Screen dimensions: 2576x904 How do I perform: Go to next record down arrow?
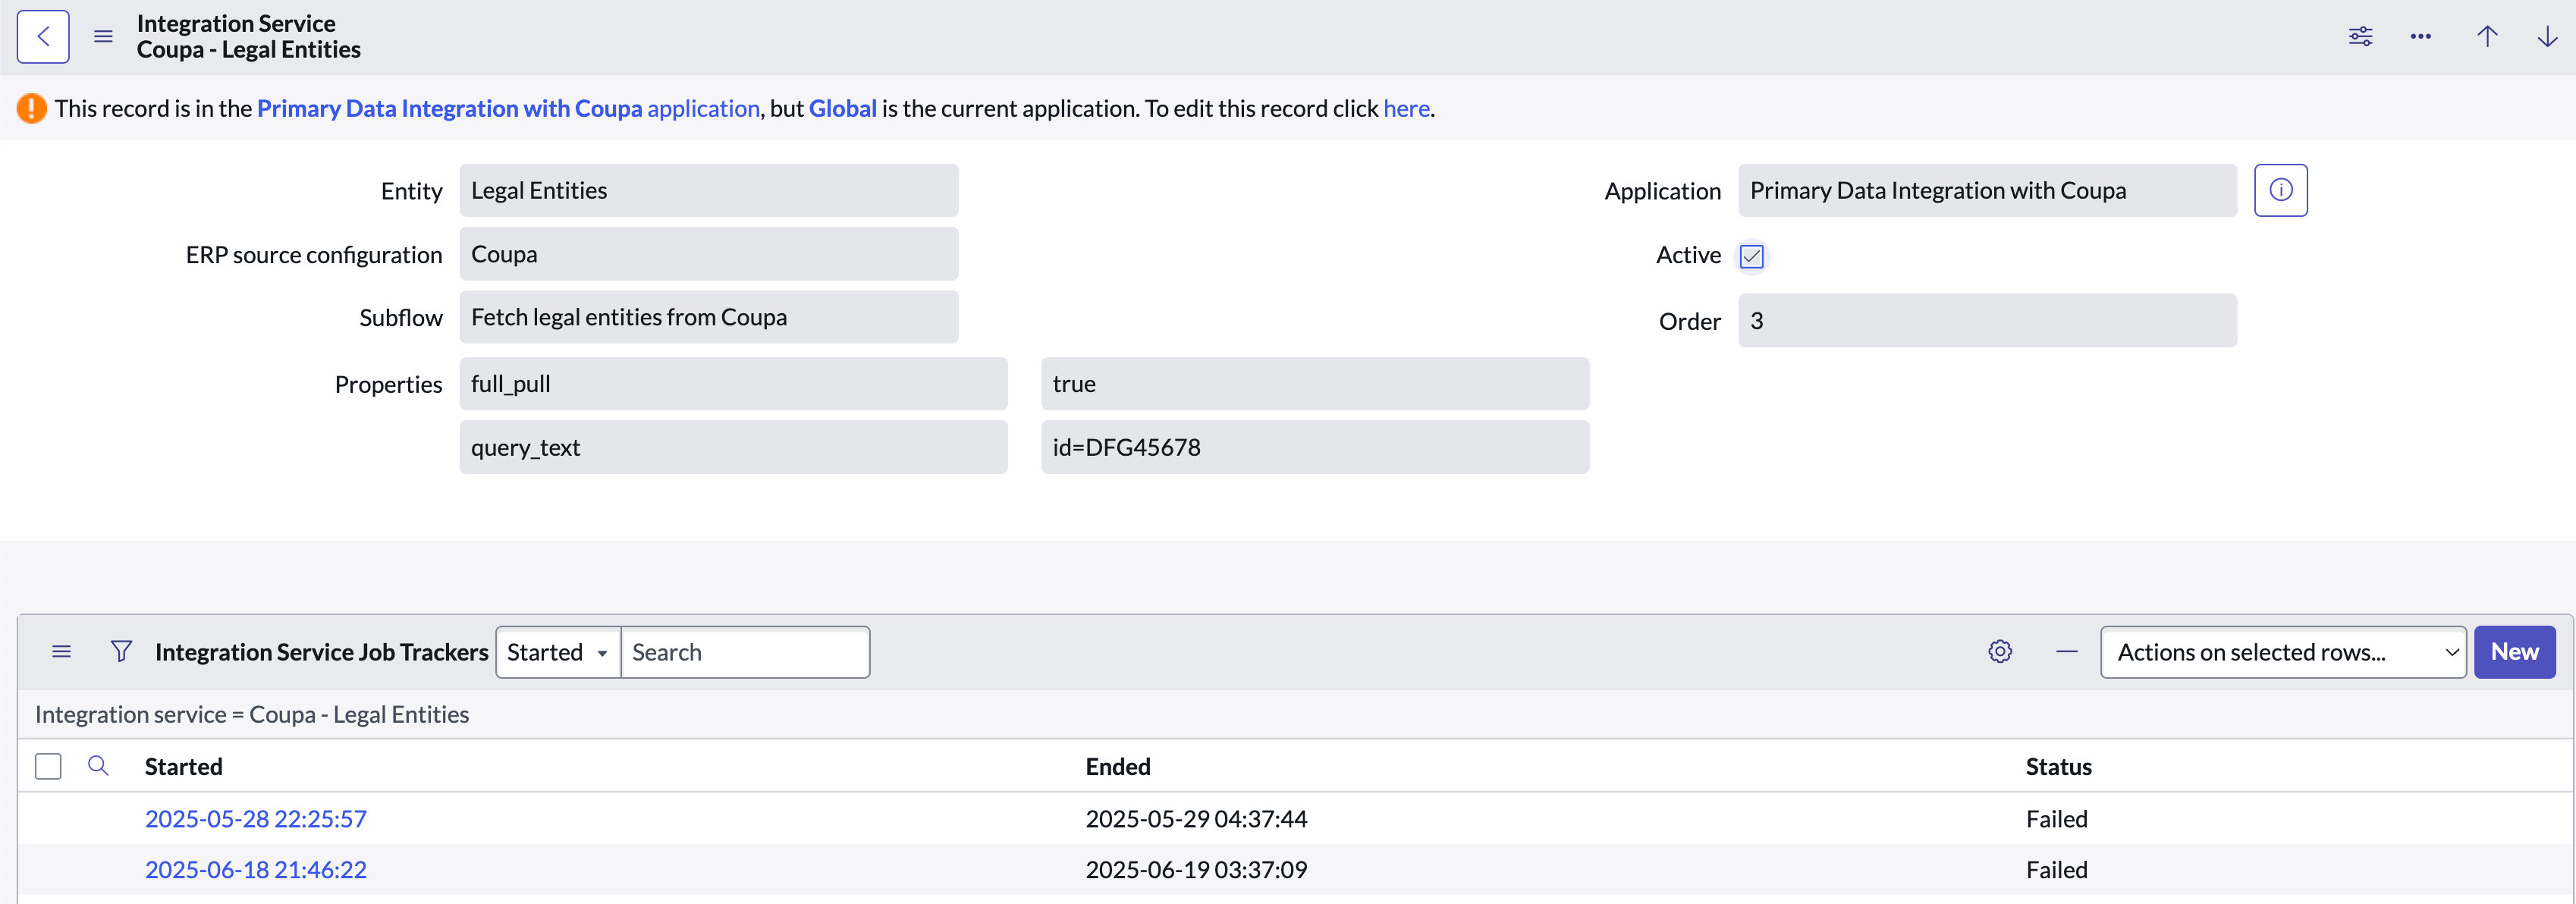click(2547, 37)
